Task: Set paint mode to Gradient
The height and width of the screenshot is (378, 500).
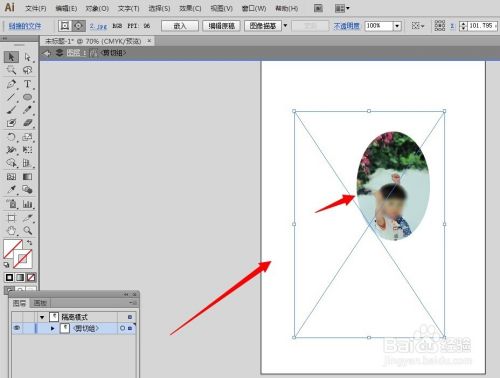Action: point(20,277)
